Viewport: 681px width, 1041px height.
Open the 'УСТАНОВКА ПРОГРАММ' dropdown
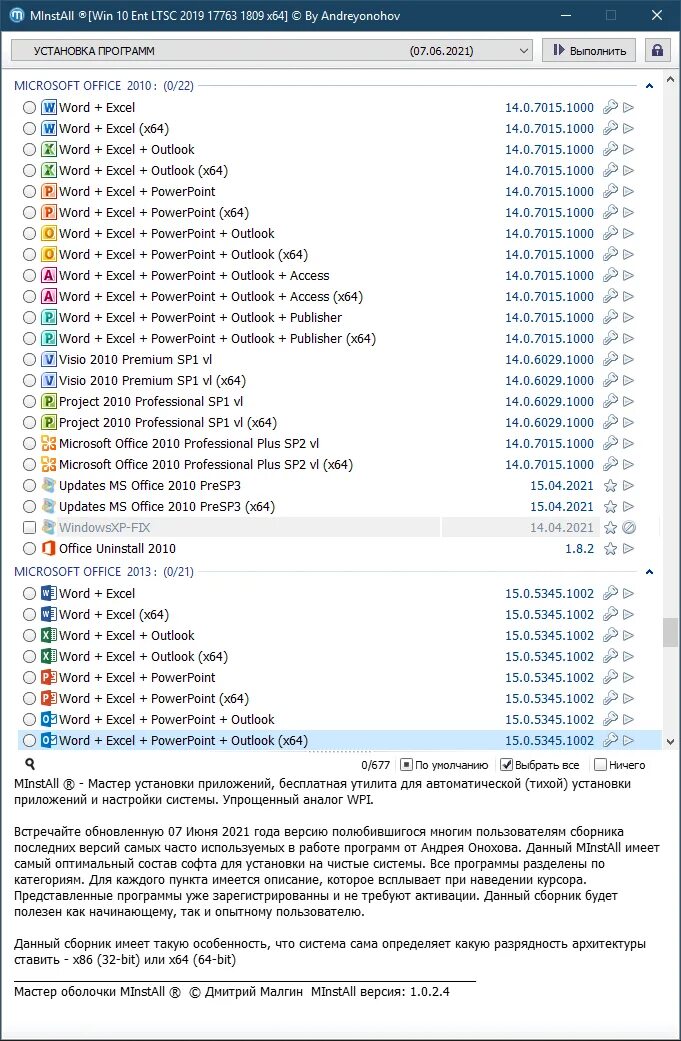pyautogui.click(x=271, y=50)
